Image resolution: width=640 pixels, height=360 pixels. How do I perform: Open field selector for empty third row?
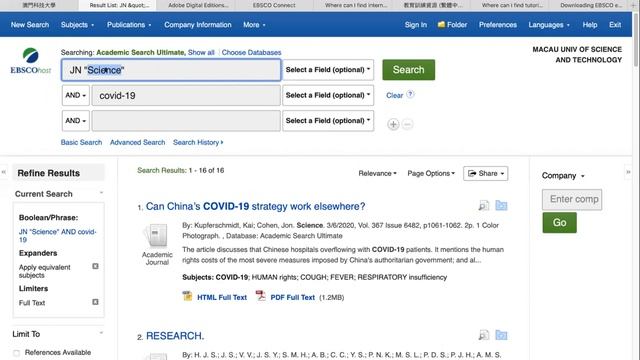pos(328,121)
